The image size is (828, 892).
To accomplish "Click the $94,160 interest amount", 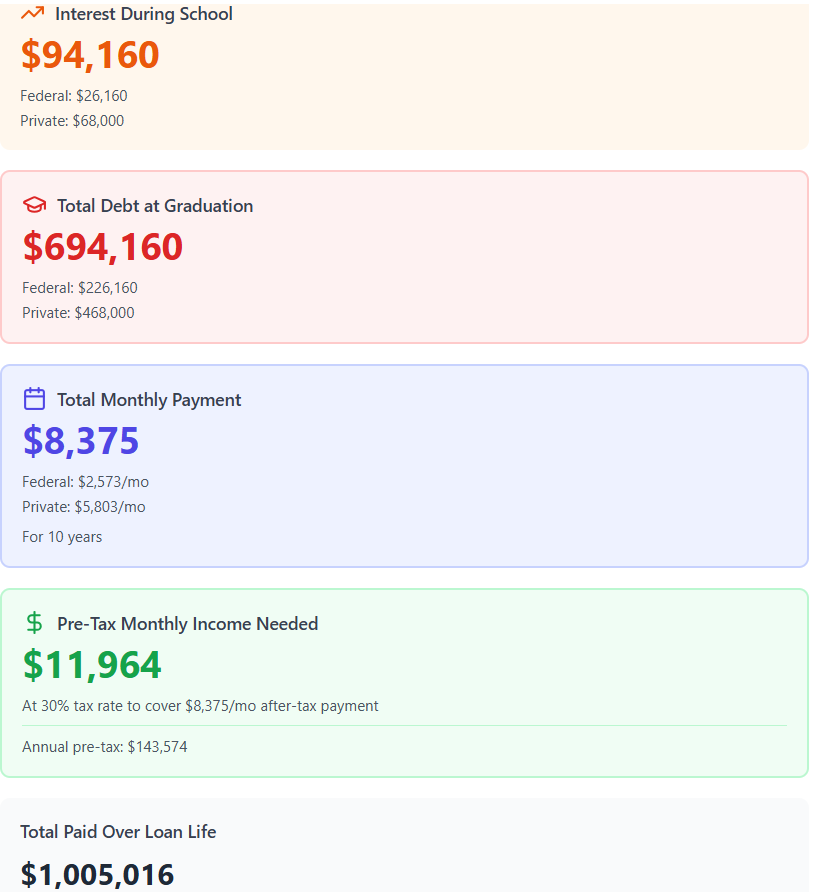I will pos(90,55).
